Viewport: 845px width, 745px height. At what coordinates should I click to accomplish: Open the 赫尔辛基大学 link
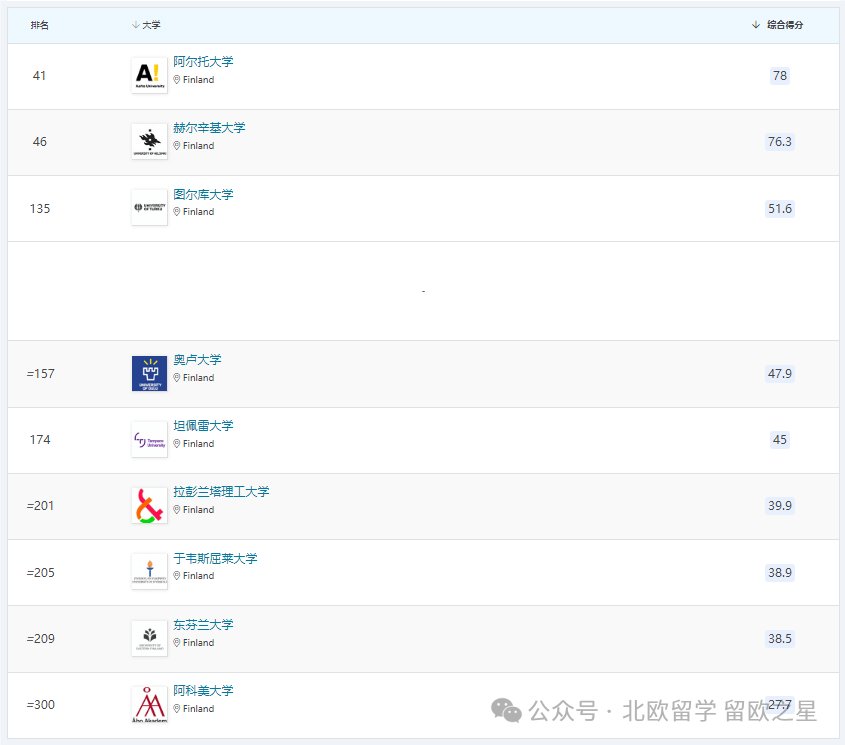pyautogui.click(x=209, y=128)
